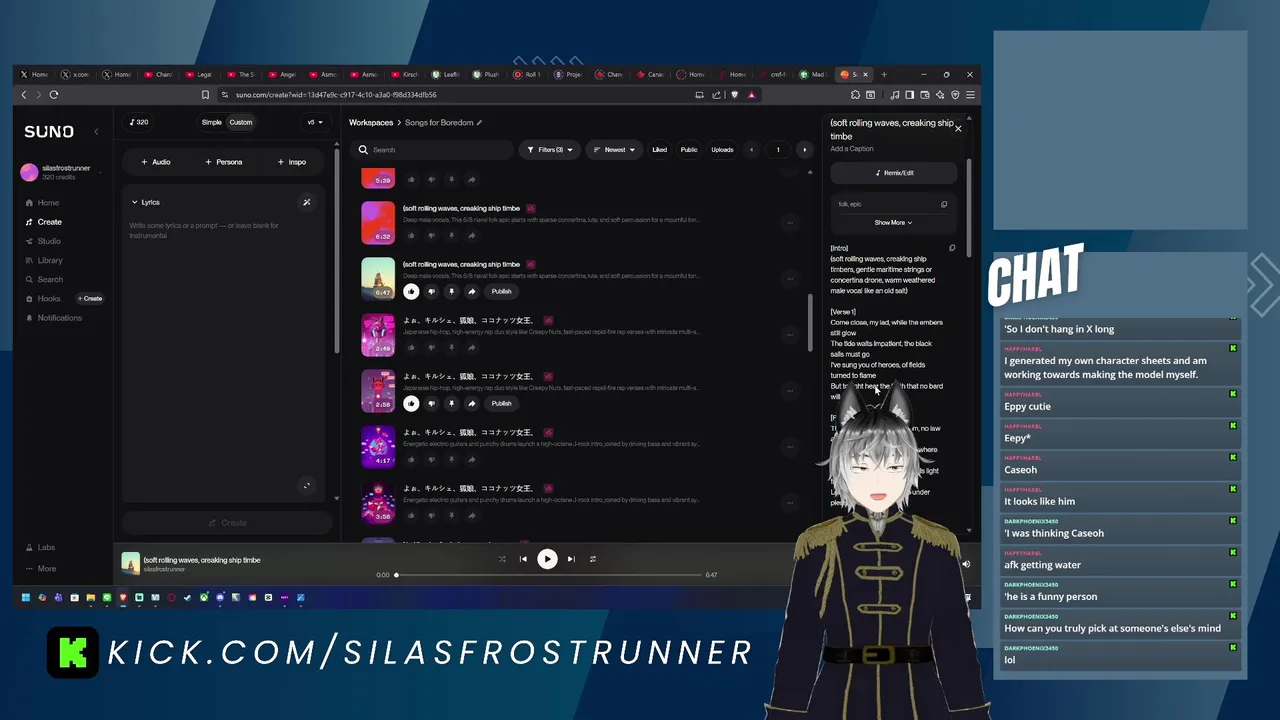The height and width of the screenshot is (720, 1280).
Task: Toggle repeat in the player bar
Action: [x=593, y=559]
